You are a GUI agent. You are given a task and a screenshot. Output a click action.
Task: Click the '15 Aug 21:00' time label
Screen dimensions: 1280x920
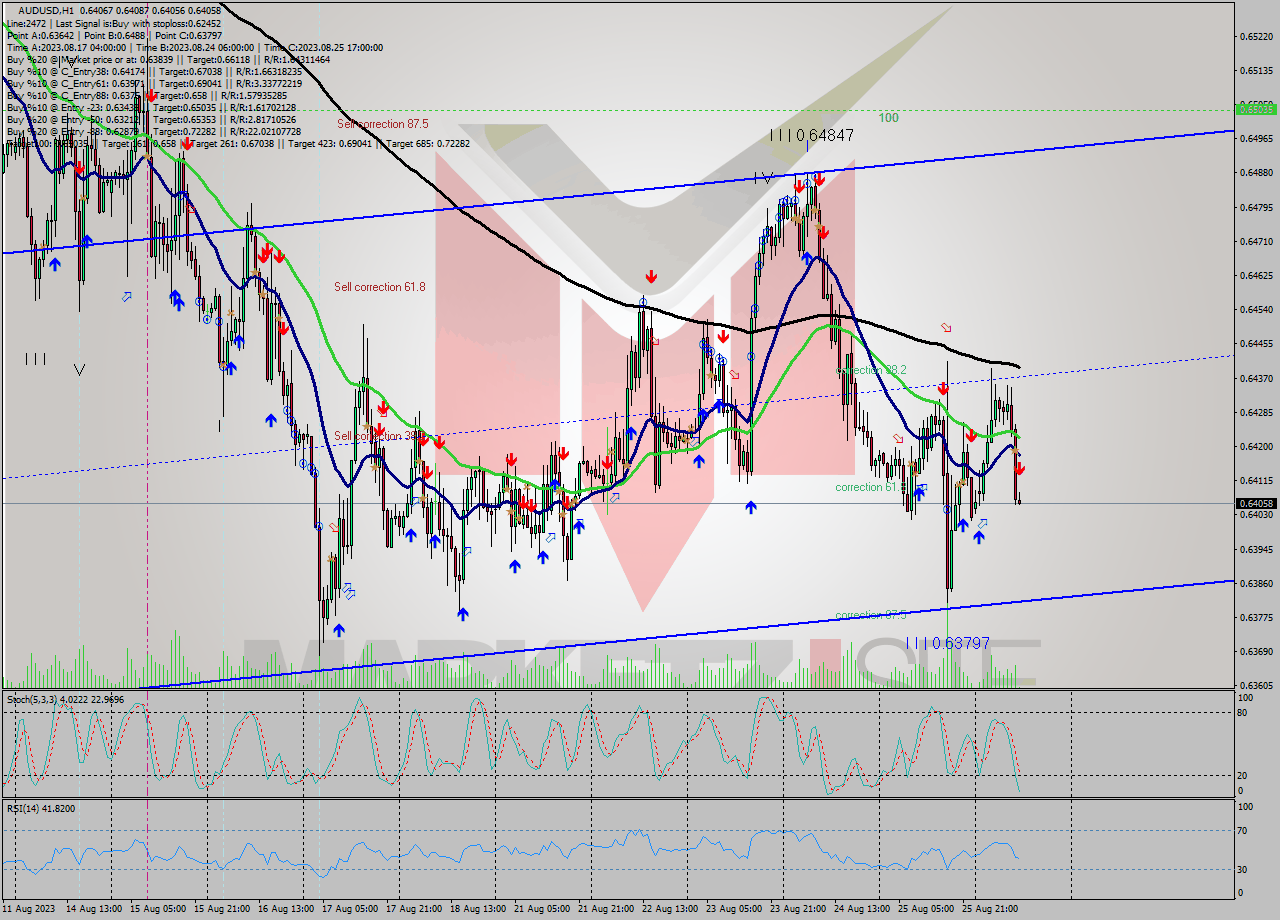click(223, 909)
